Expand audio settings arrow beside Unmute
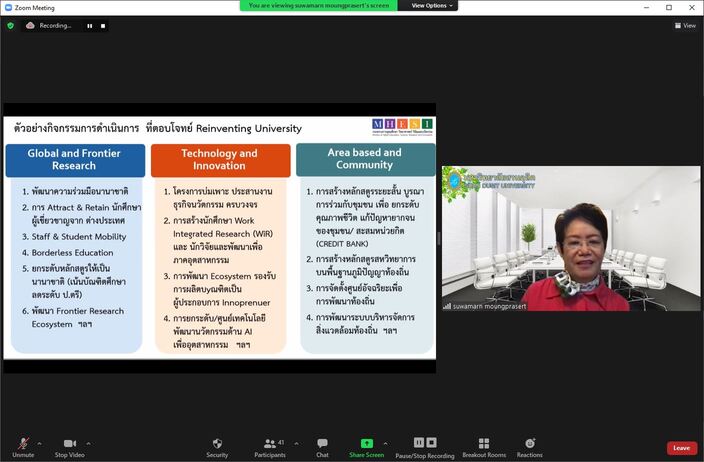 (40, 444)
